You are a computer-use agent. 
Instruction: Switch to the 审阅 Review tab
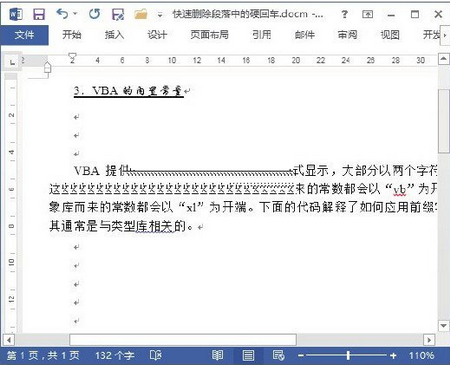347,35
